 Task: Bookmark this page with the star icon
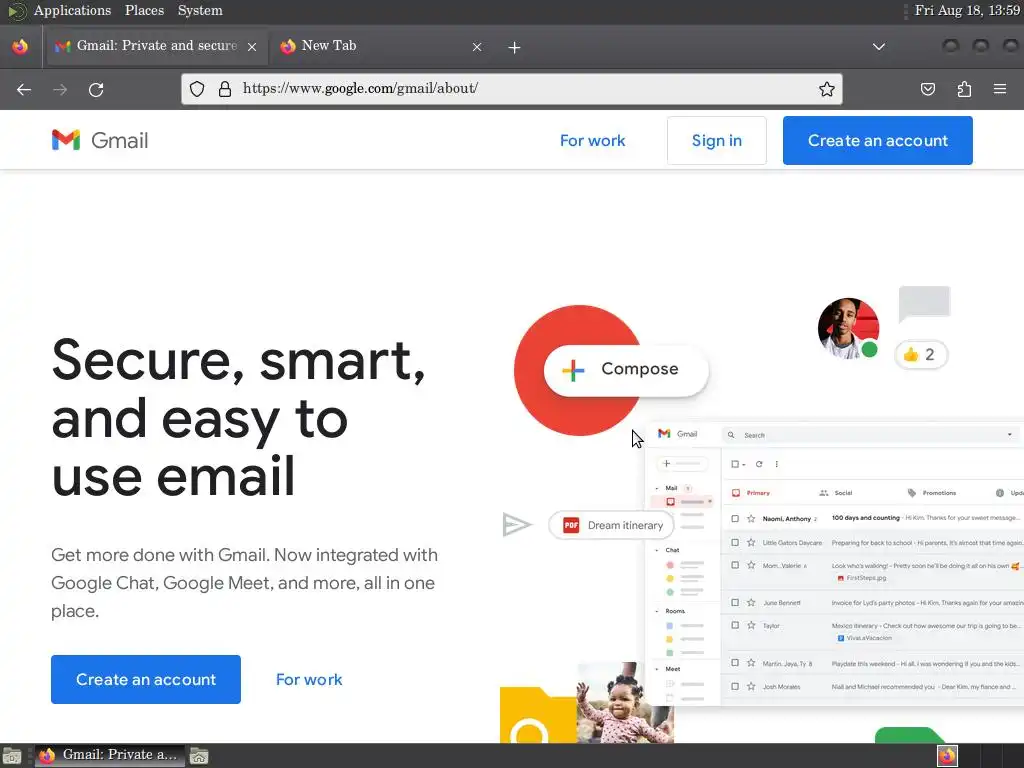pos(827,89)
